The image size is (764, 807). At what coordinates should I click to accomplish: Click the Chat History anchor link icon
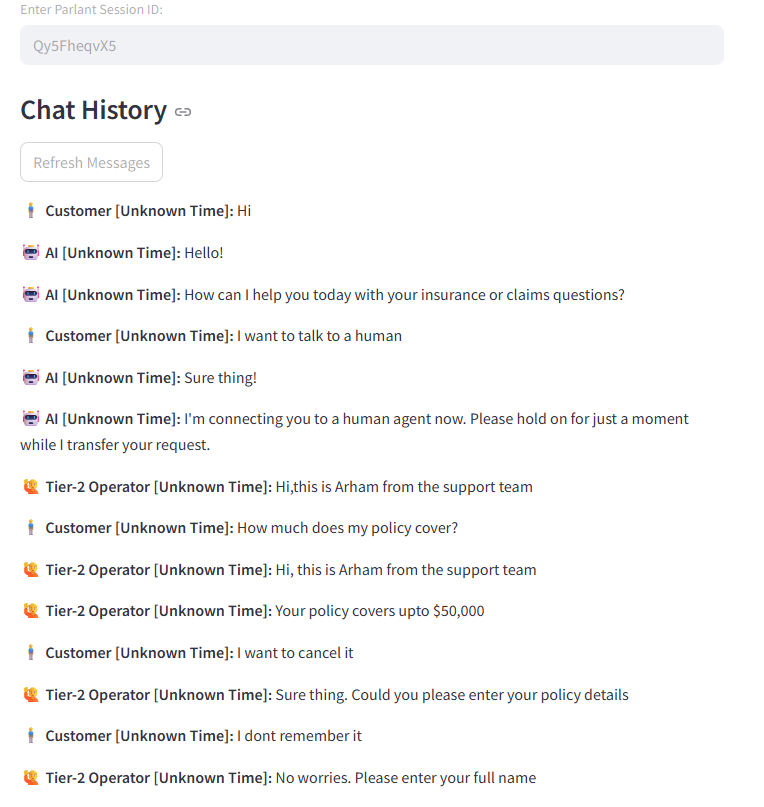tap(183, 112)
